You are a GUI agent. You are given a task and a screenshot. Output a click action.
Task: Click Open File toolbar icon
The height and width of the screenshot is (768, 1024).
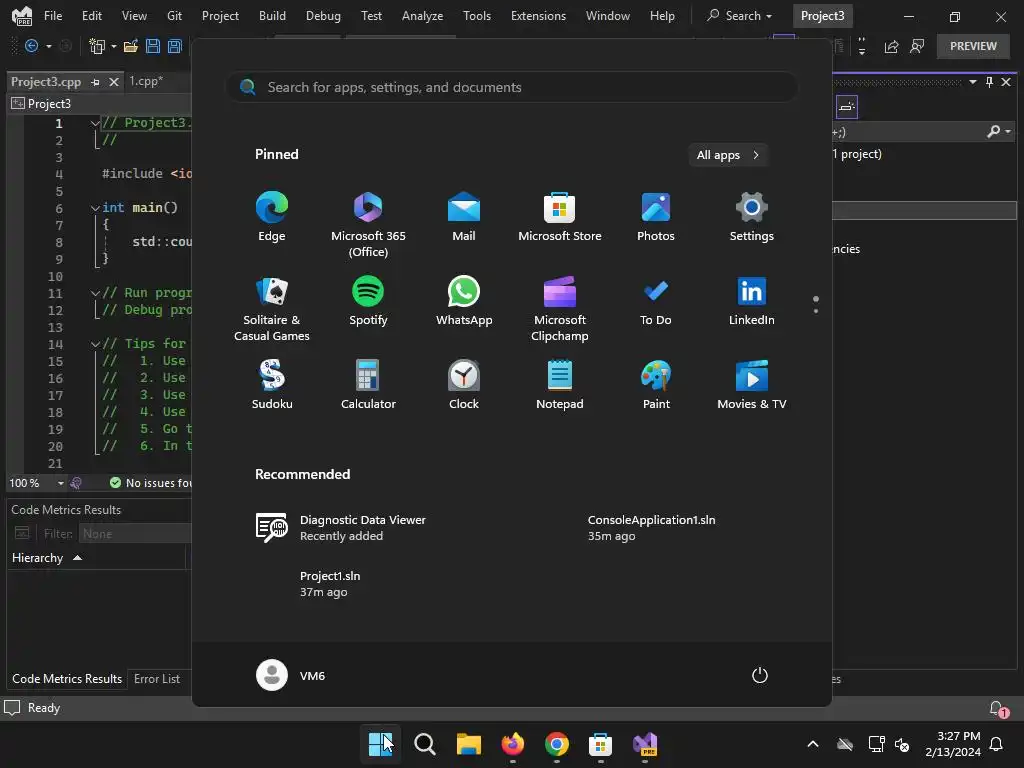(131, 46)
